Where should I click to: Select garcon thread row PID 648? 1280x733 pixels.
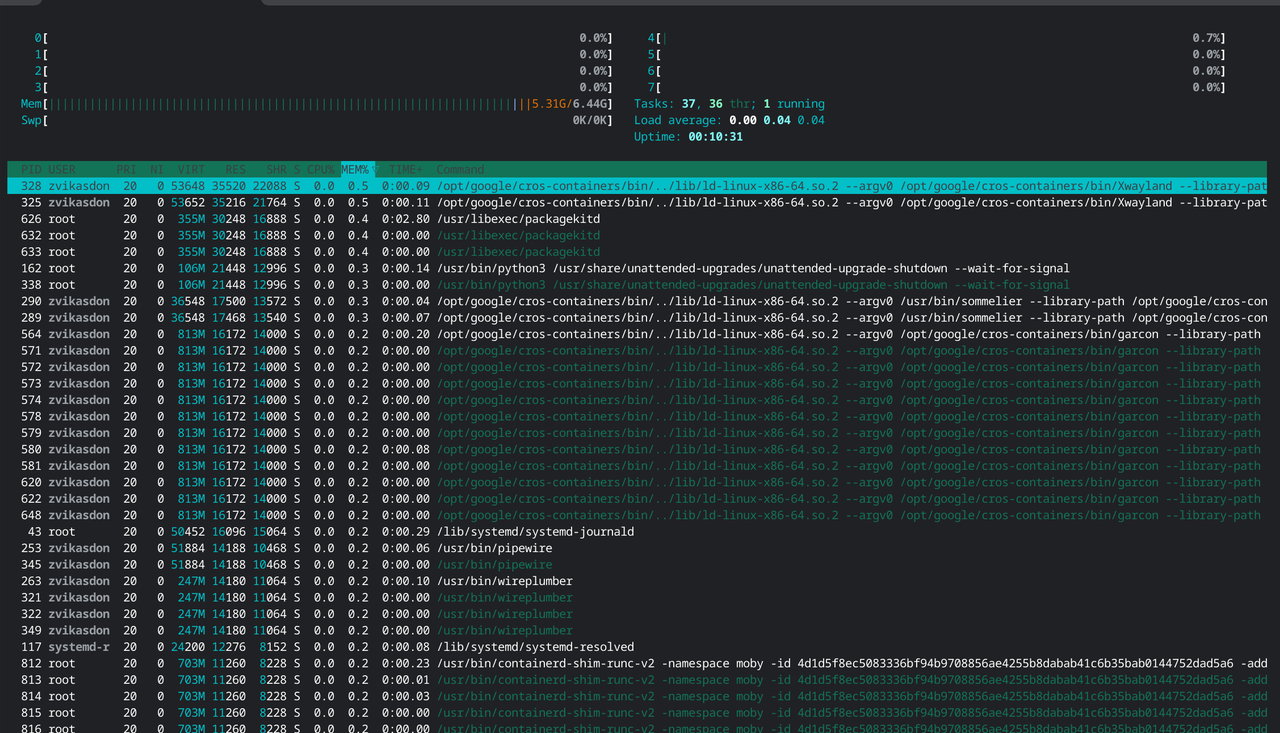pos(637,515)
